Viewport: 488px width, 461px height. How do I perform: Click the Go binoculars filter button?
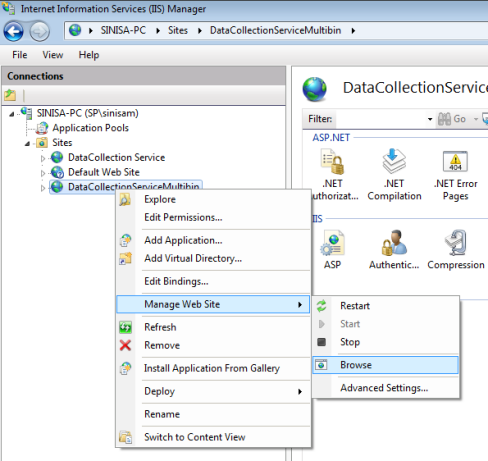click(452, 119)
